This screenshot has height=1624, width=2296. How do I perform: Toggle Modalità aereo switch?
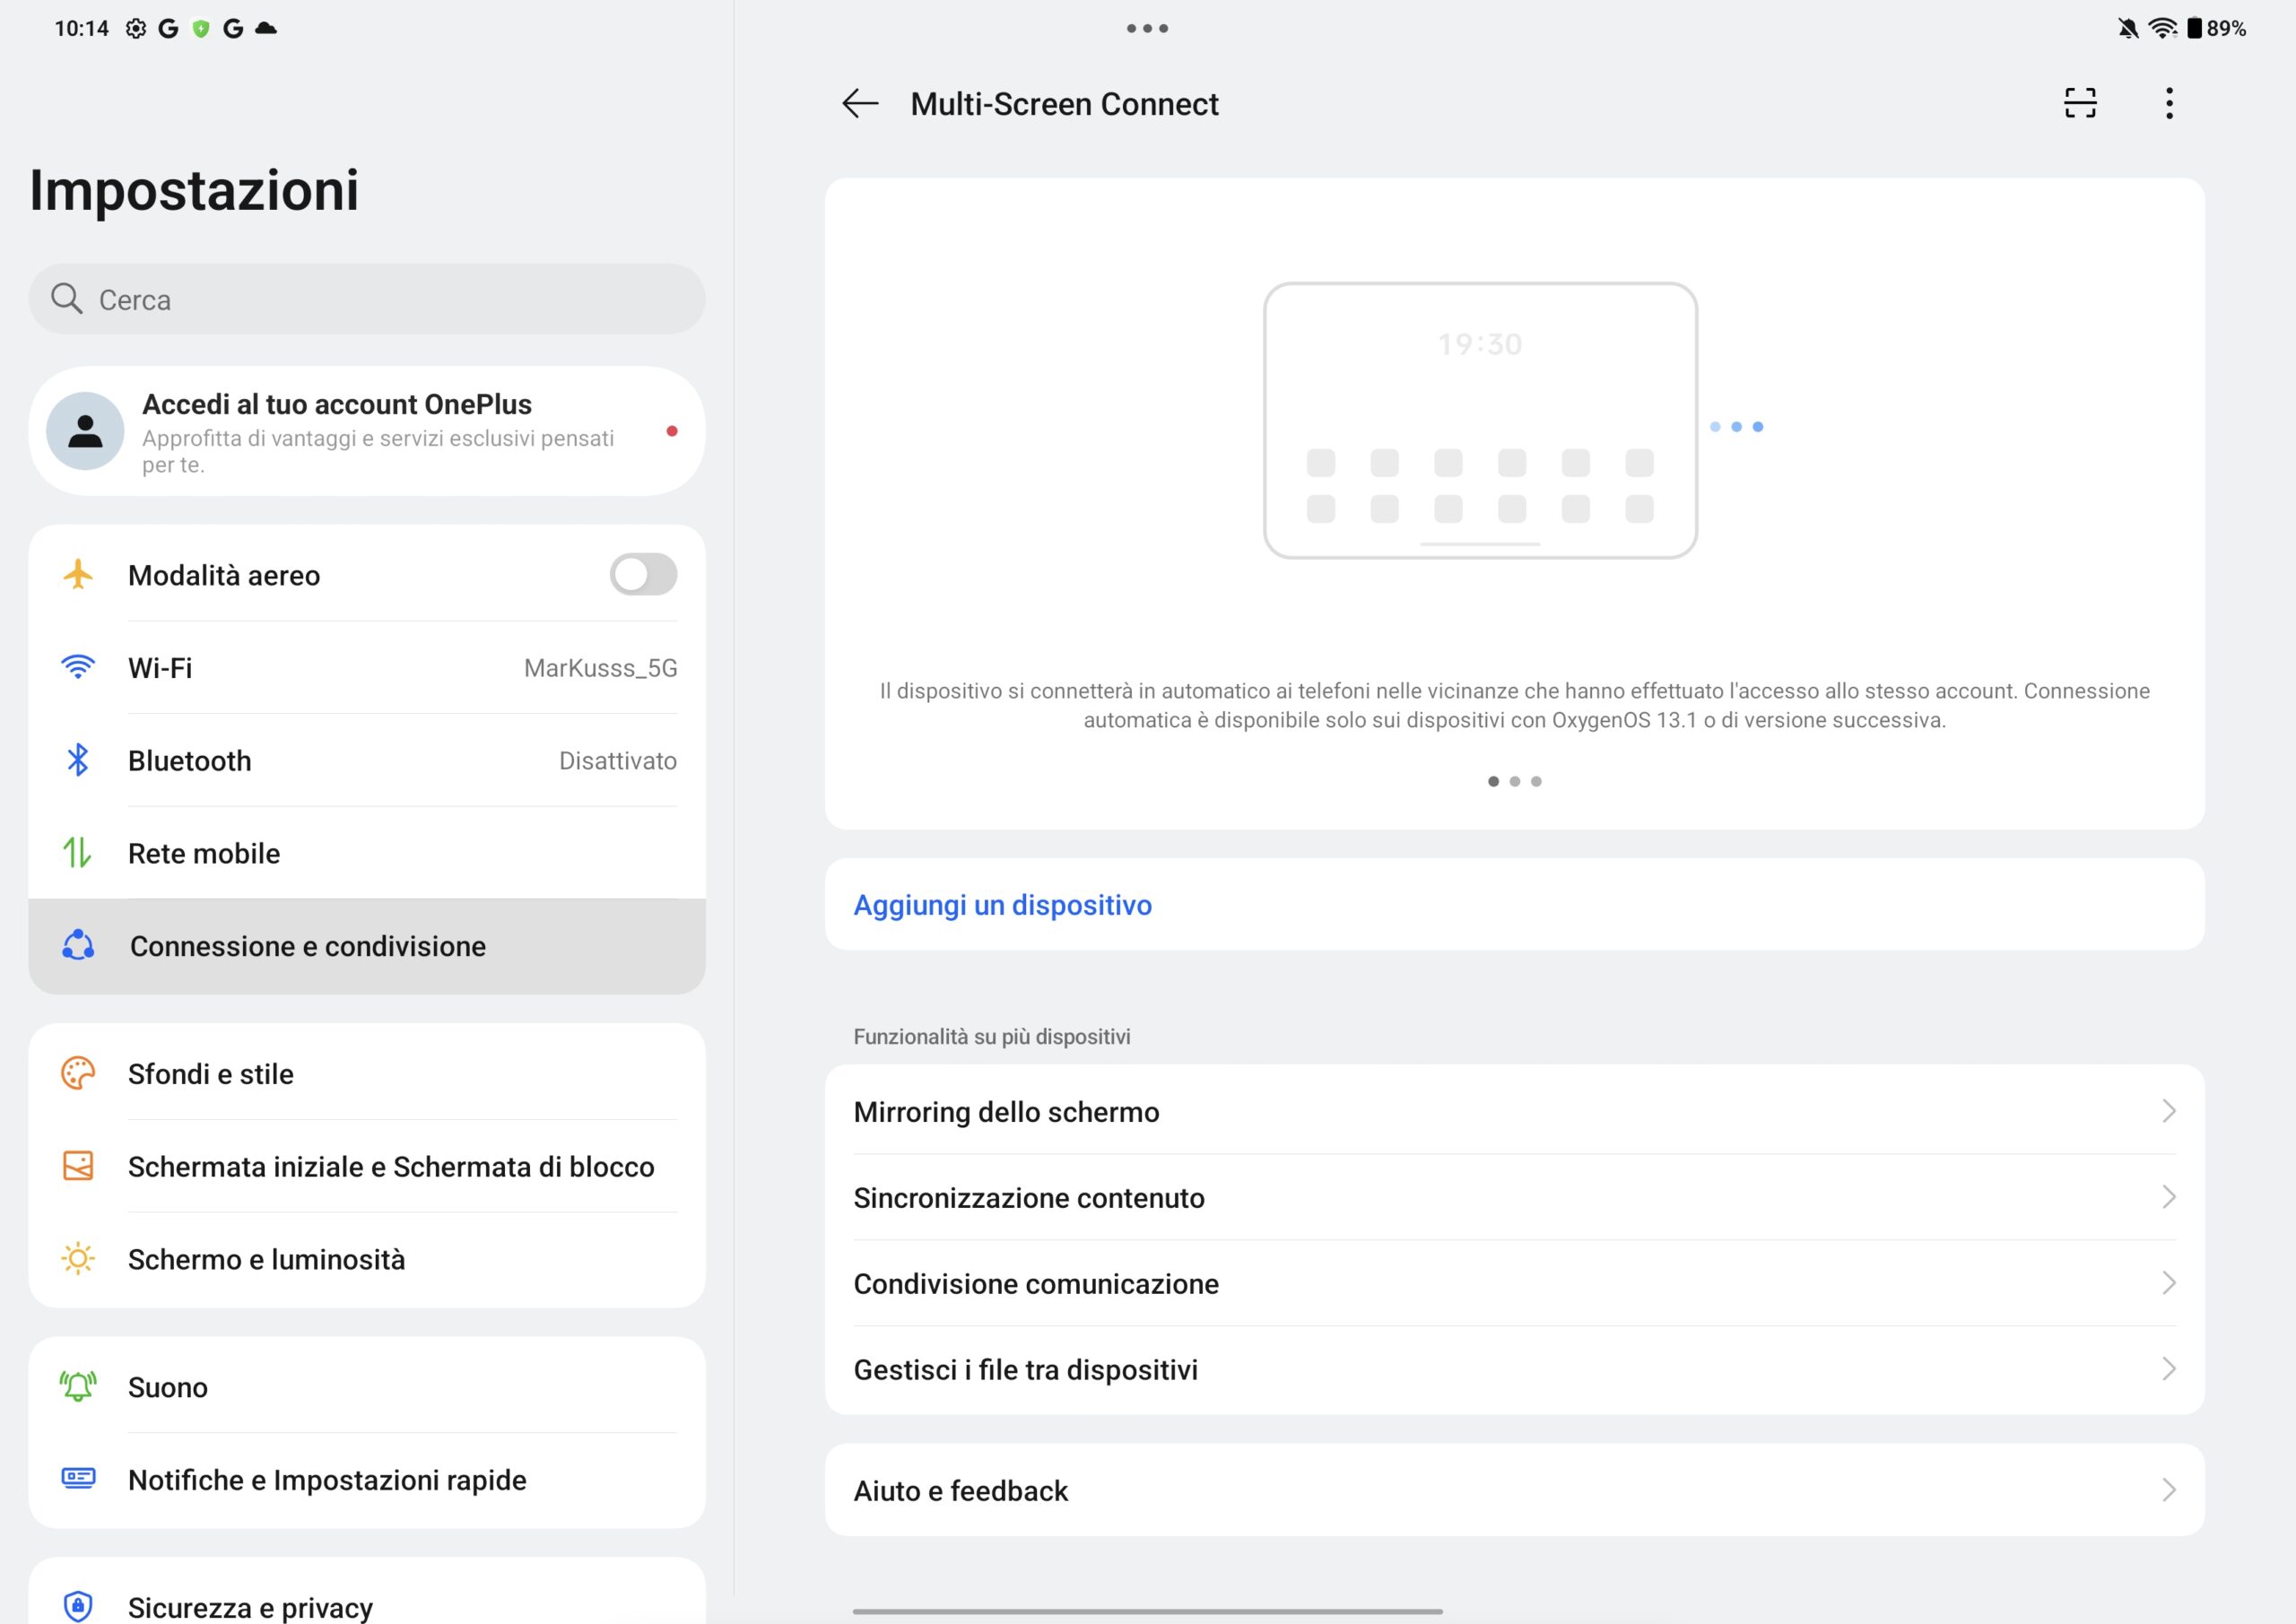click(643, 575)
